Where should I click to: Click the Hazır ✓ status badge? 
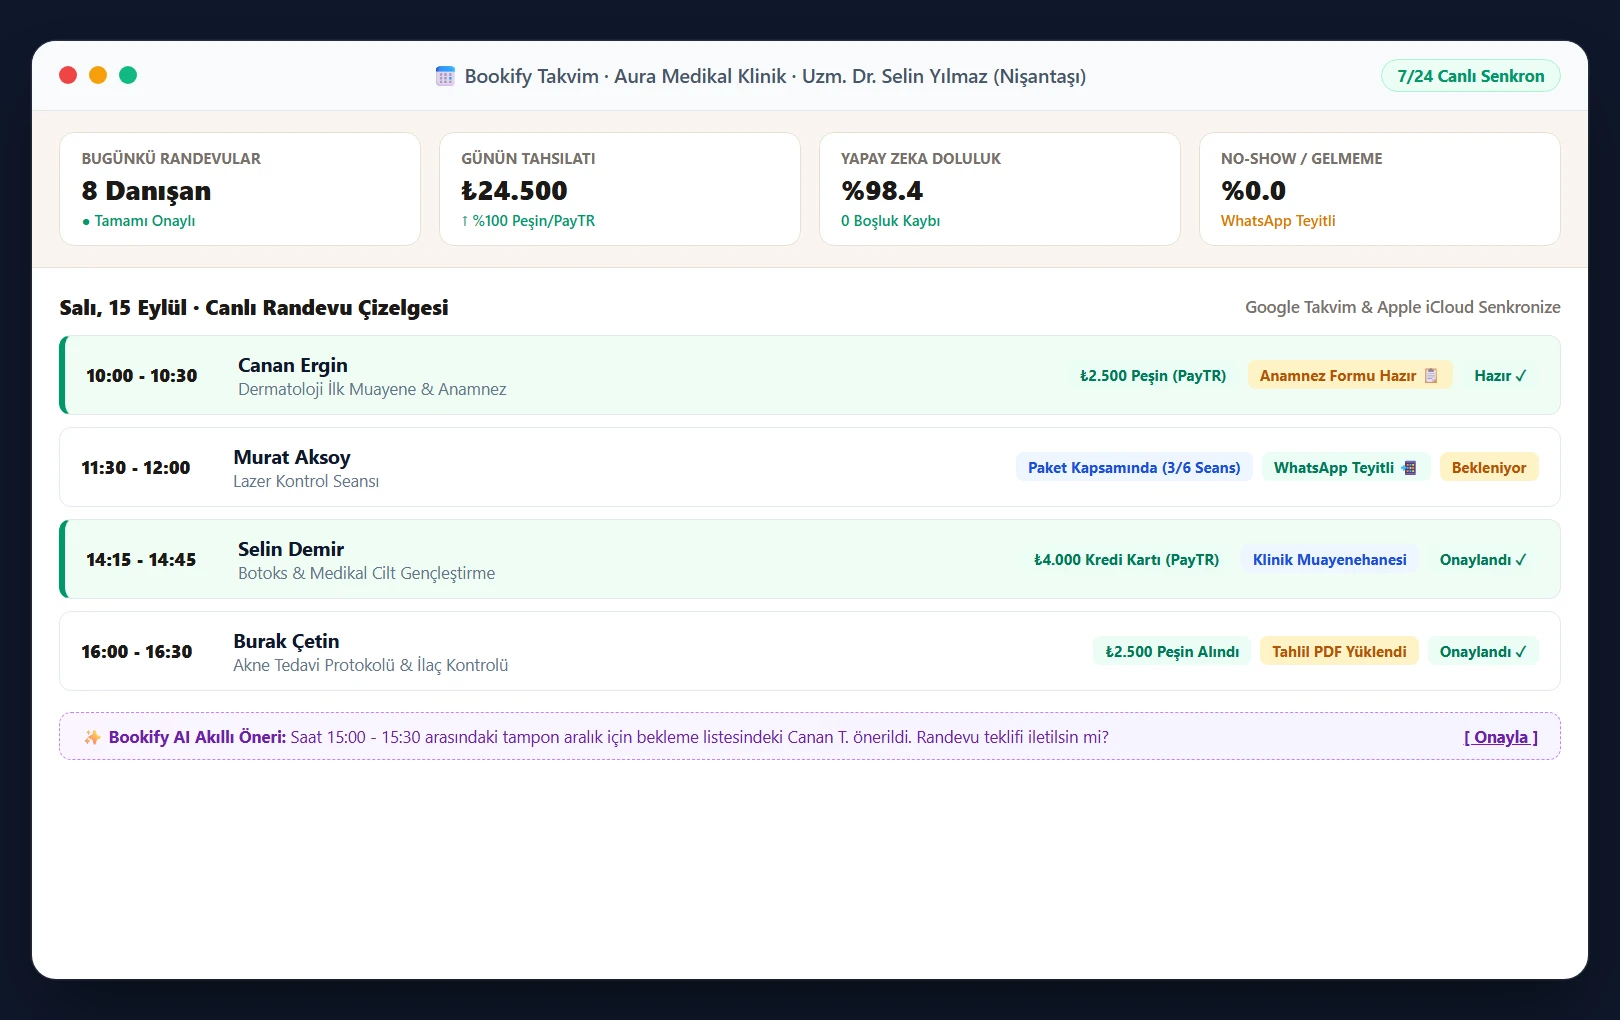tap(1500, 376)
